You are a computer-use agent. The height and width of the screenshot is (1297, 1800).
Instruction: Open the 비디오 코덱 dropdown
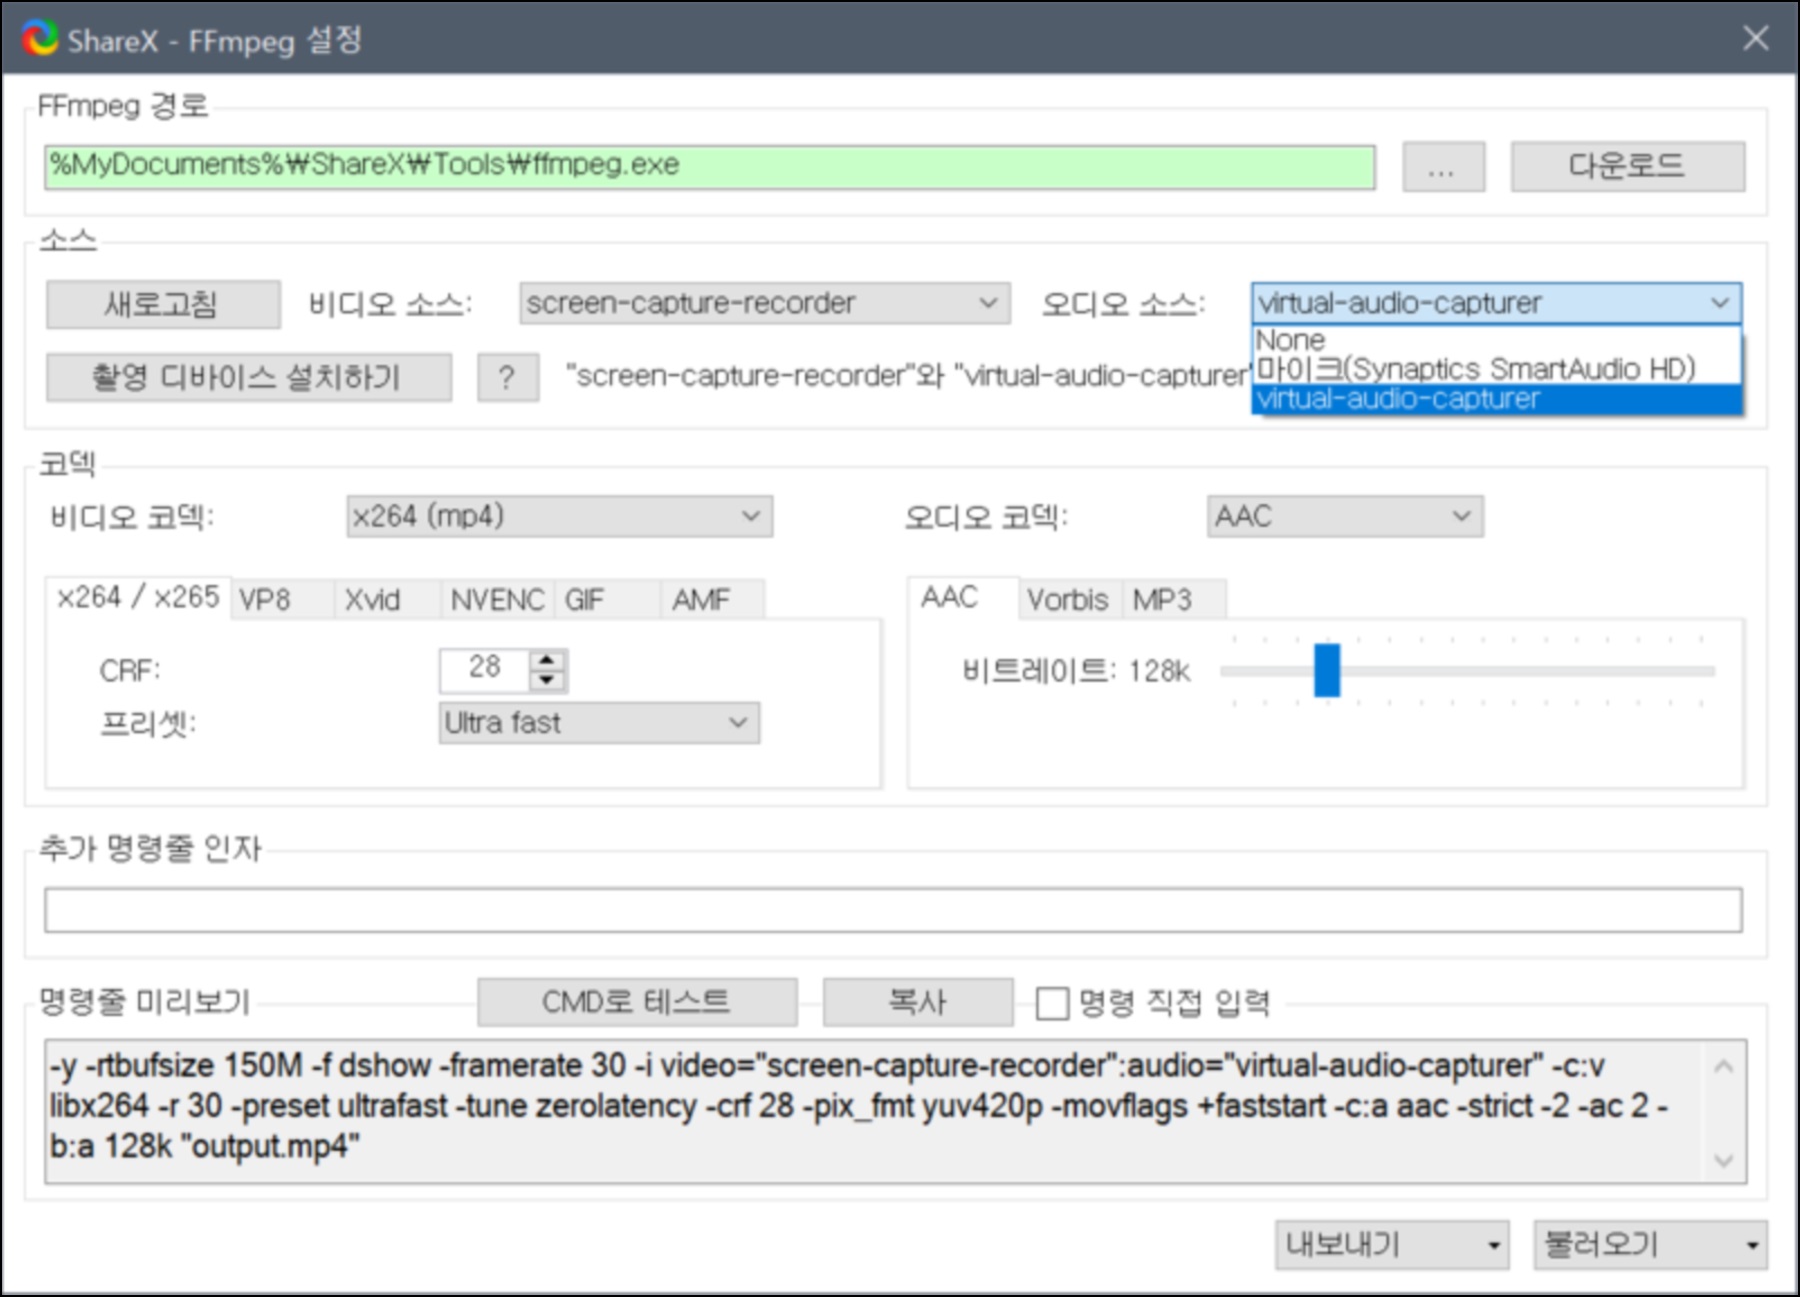click(559, 517)
